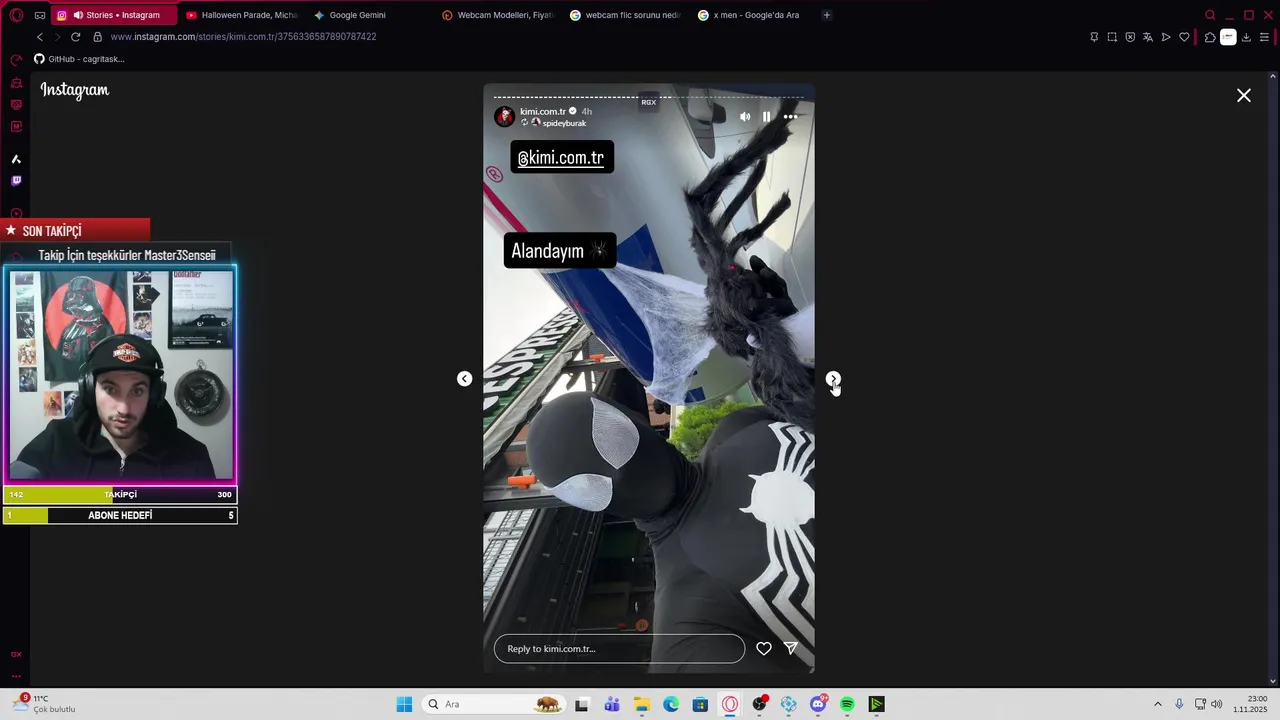
Task: Open the browser downloads icon
Action: coord(1246,37)
